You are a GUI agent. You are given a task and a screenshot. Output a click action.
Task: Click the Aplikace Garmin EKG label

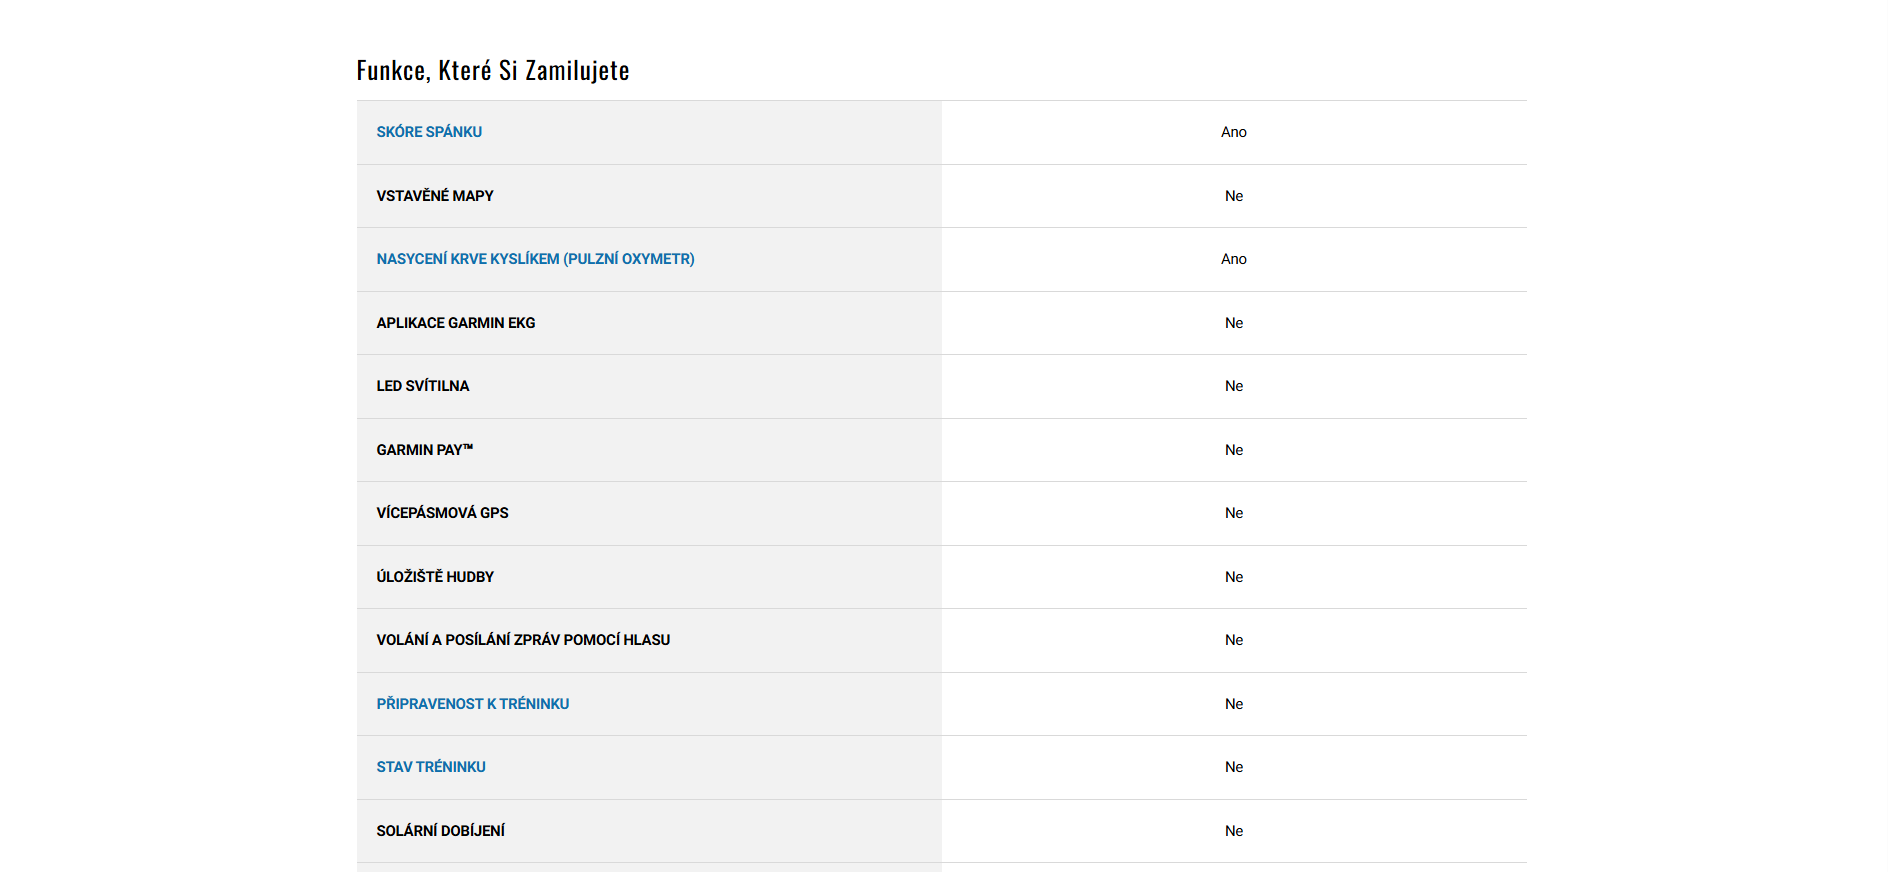[456, 323]
